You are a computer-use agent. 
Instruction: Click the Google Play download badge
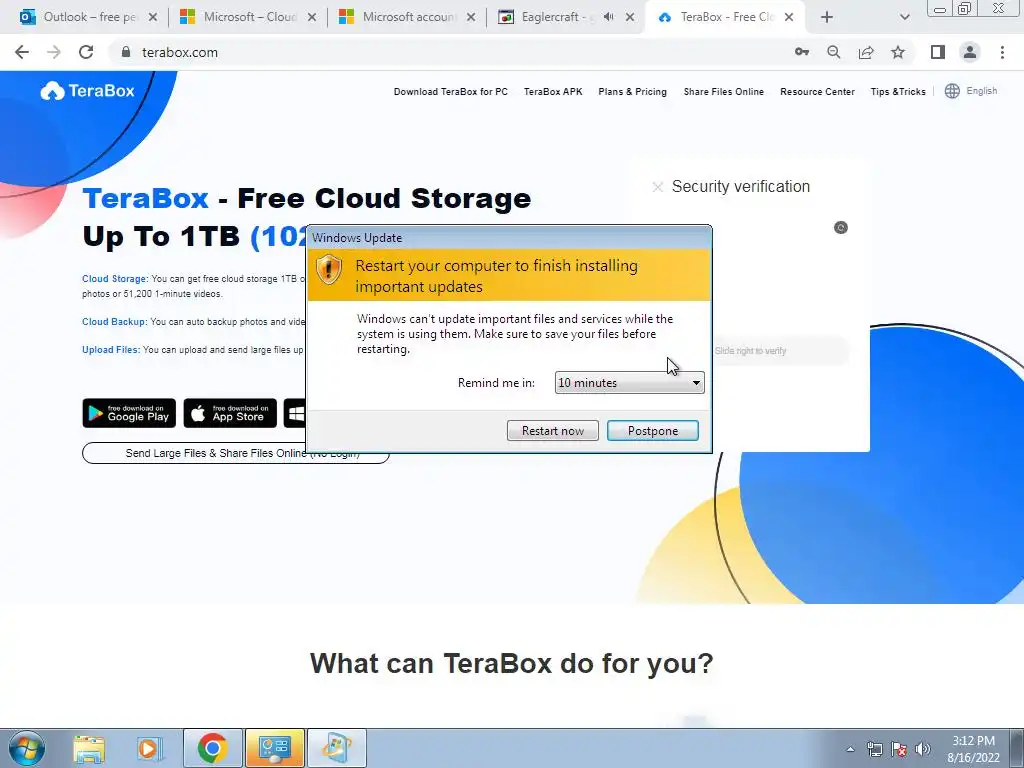click(129, 413)
